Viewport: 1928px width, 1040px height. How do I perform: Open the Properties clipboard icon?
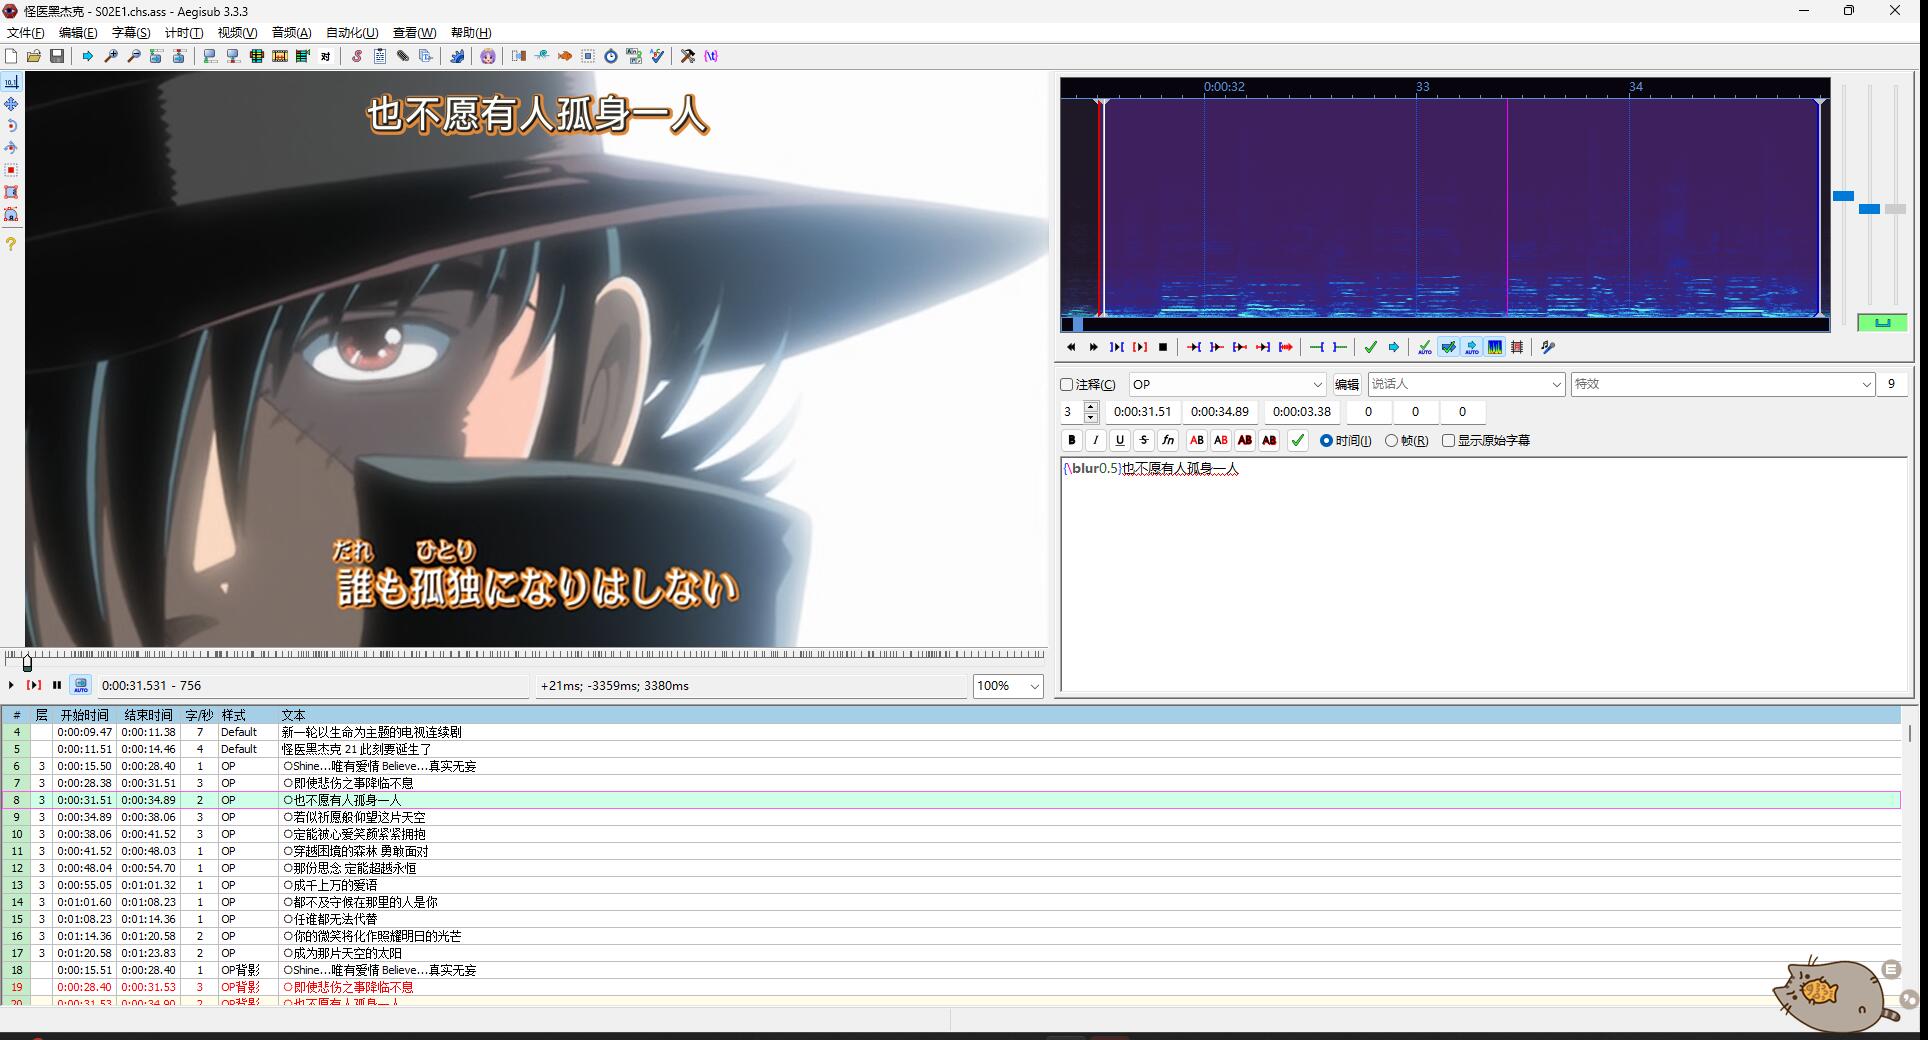coord(380,56)
